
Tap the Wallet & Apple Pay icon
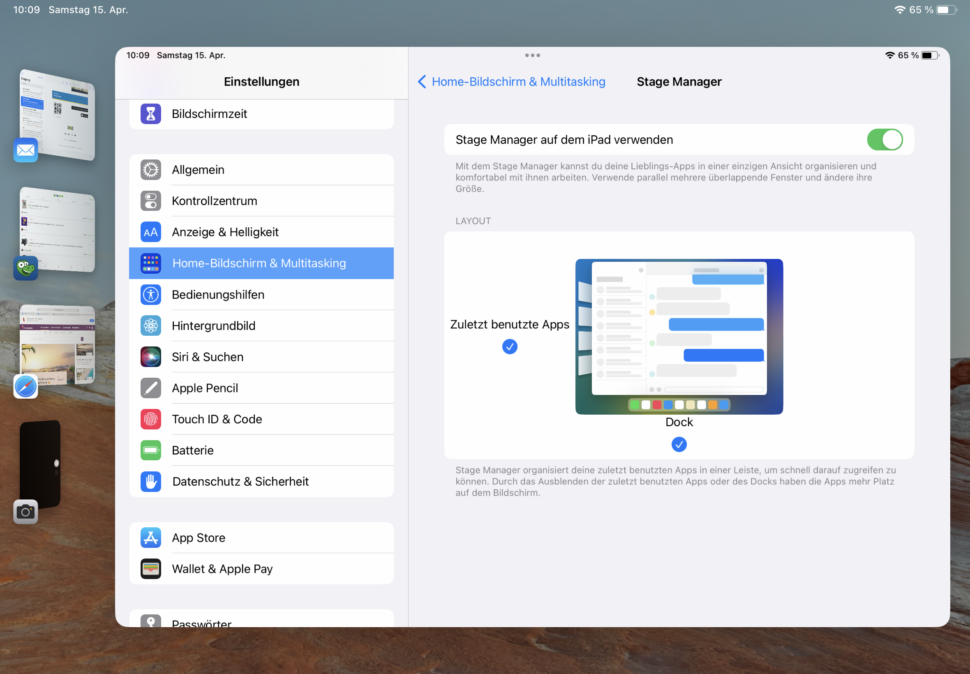pos(150,569)
